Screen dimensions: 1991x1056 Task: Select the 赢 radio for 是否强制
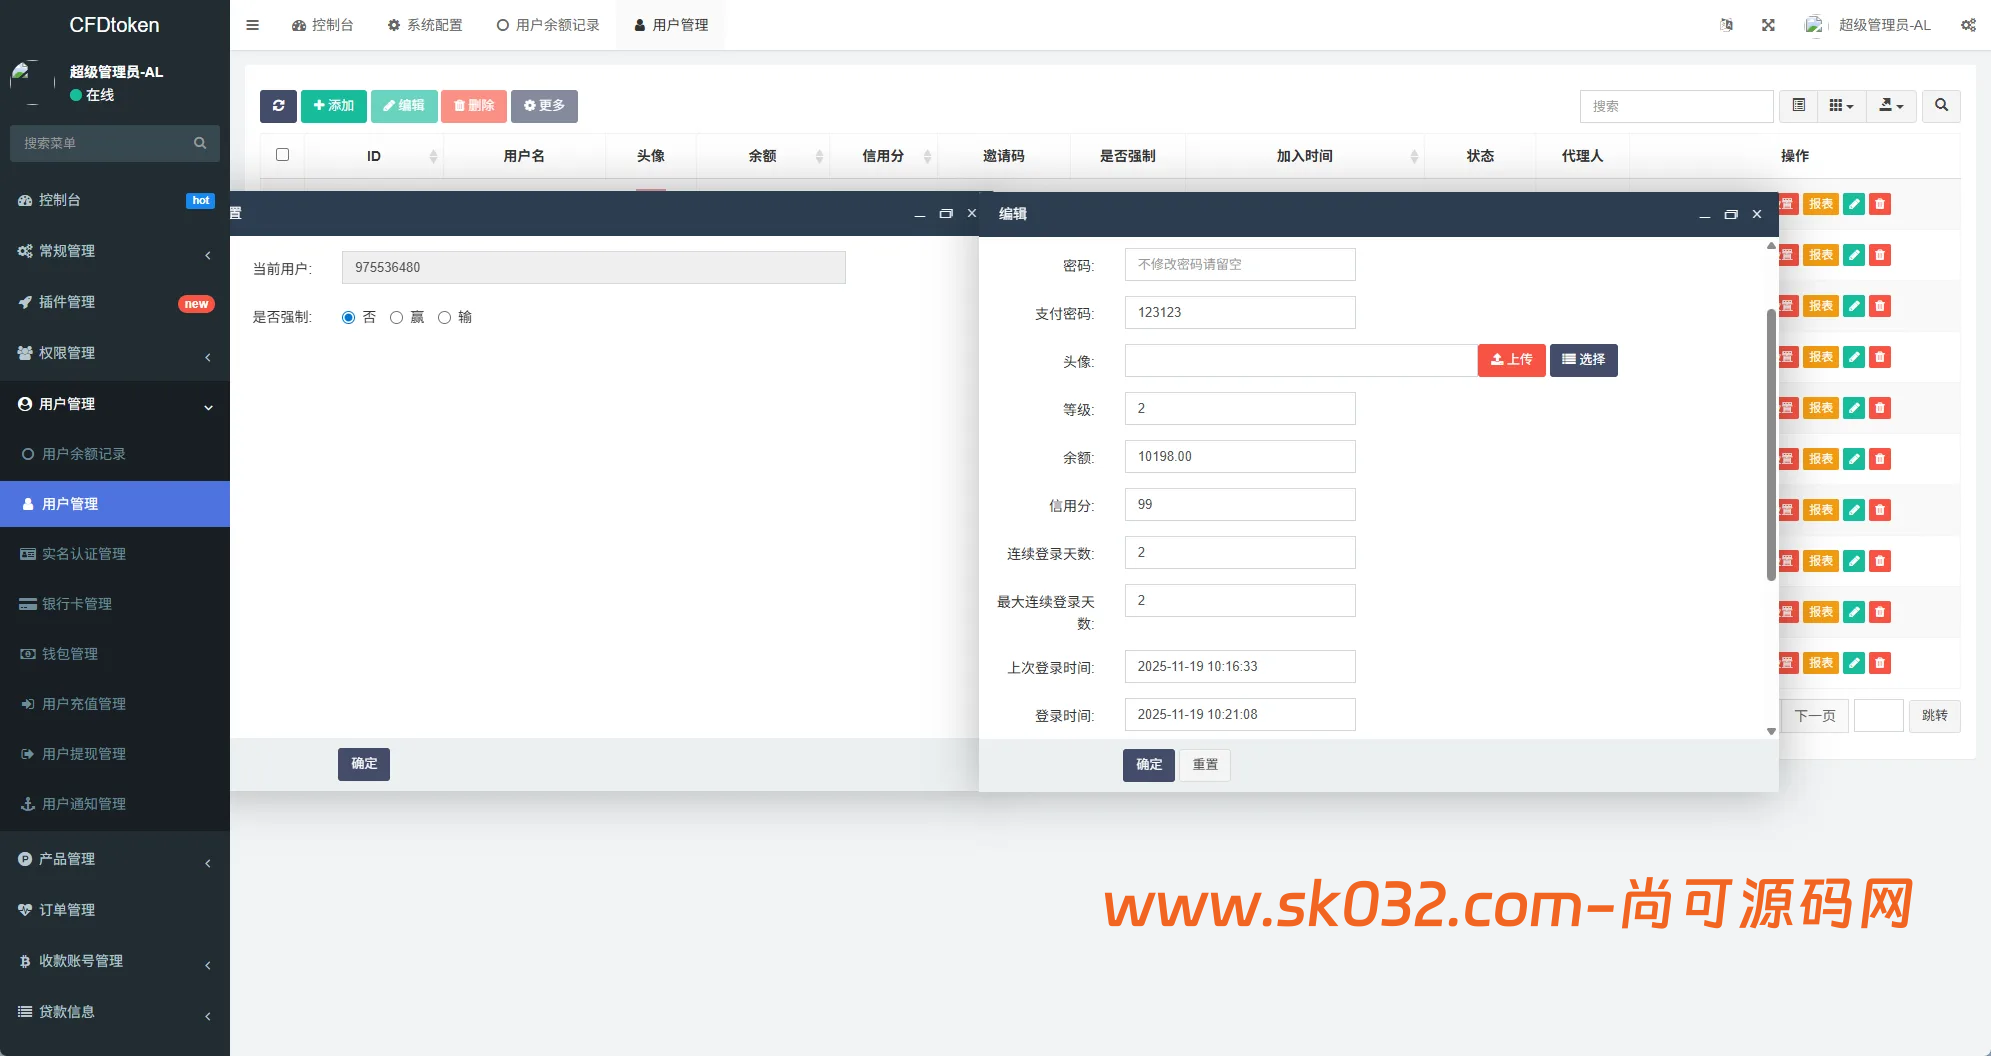(396, 317)
